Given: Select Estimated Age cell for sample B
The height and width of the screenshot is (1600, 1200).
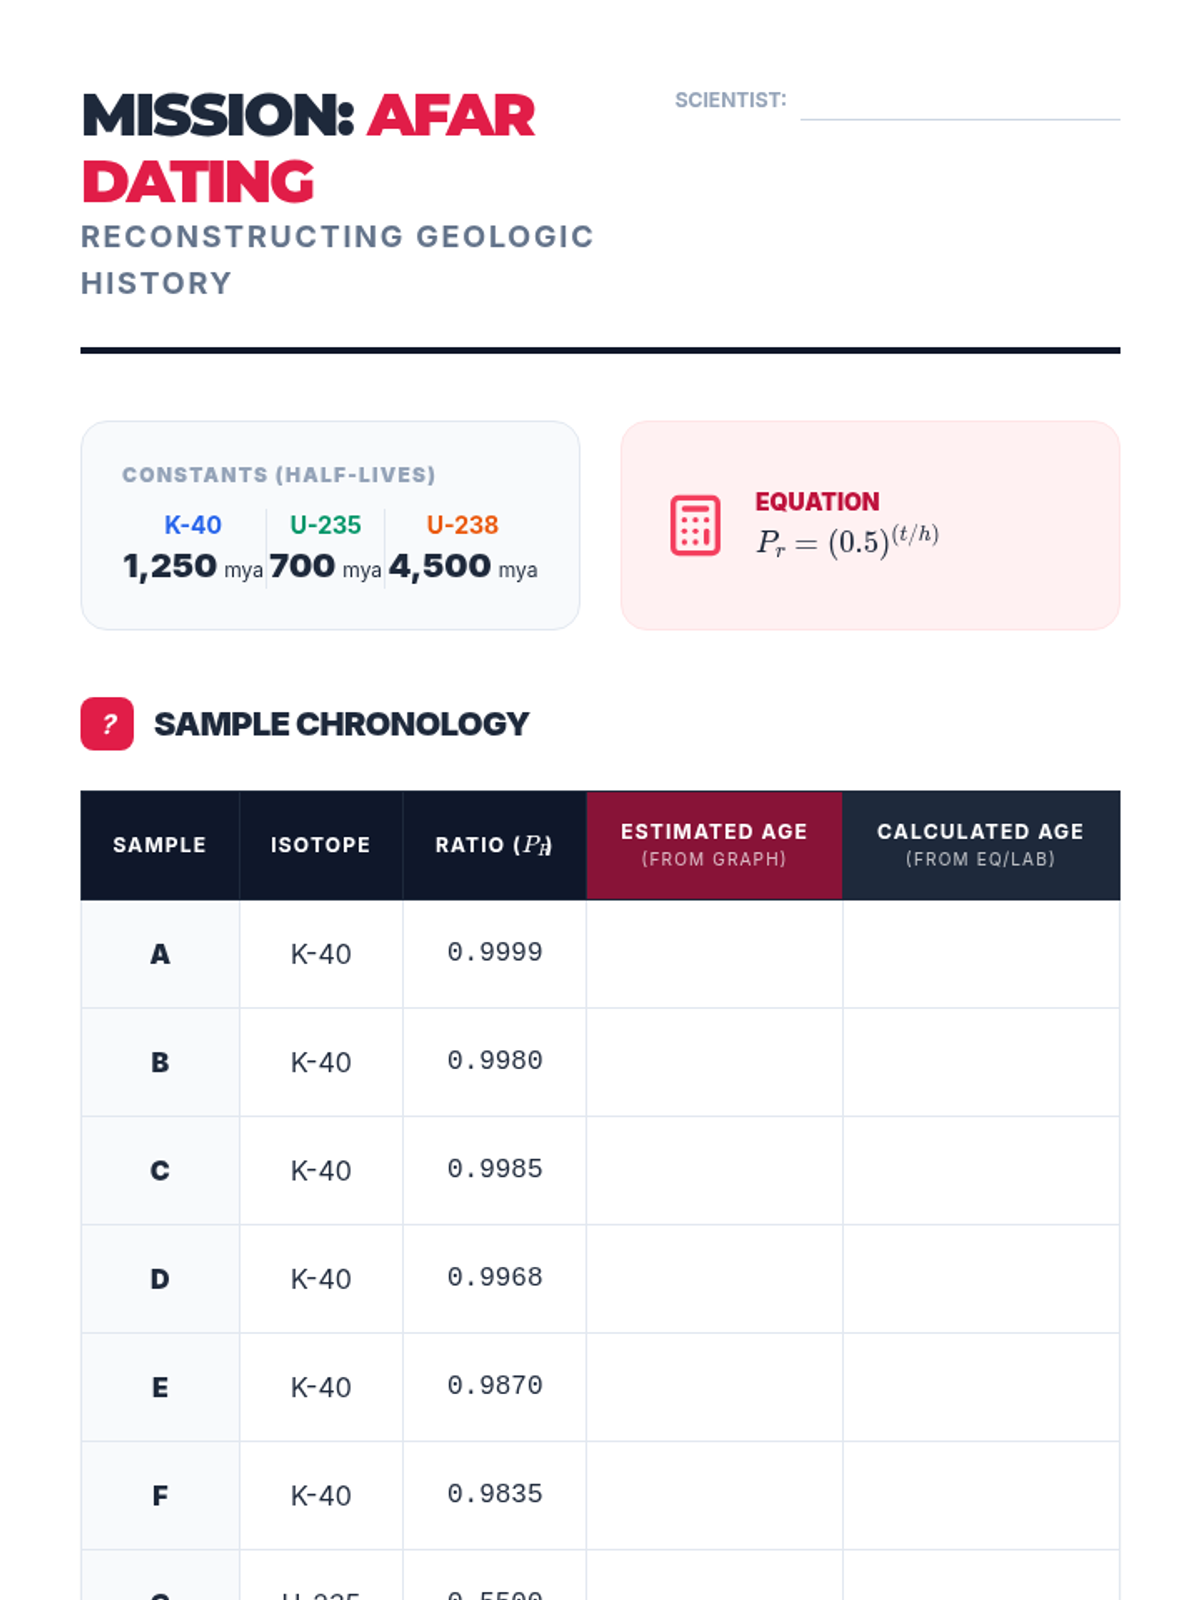Looking at the screenshot, I should click(714, 1062).
